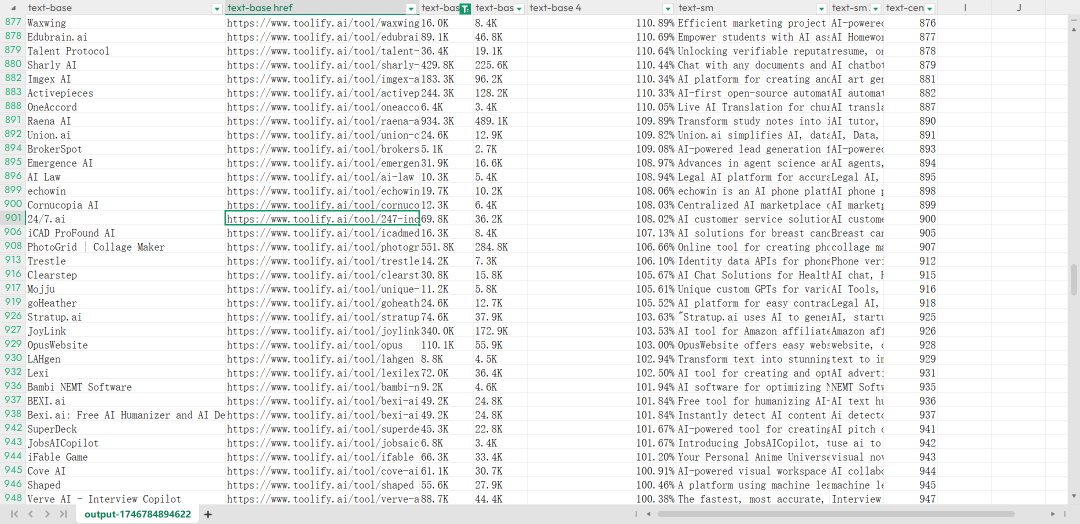Select the Sharly AI cell
Viewport: 1080px width, 524px height.
(x=125, y=65)
